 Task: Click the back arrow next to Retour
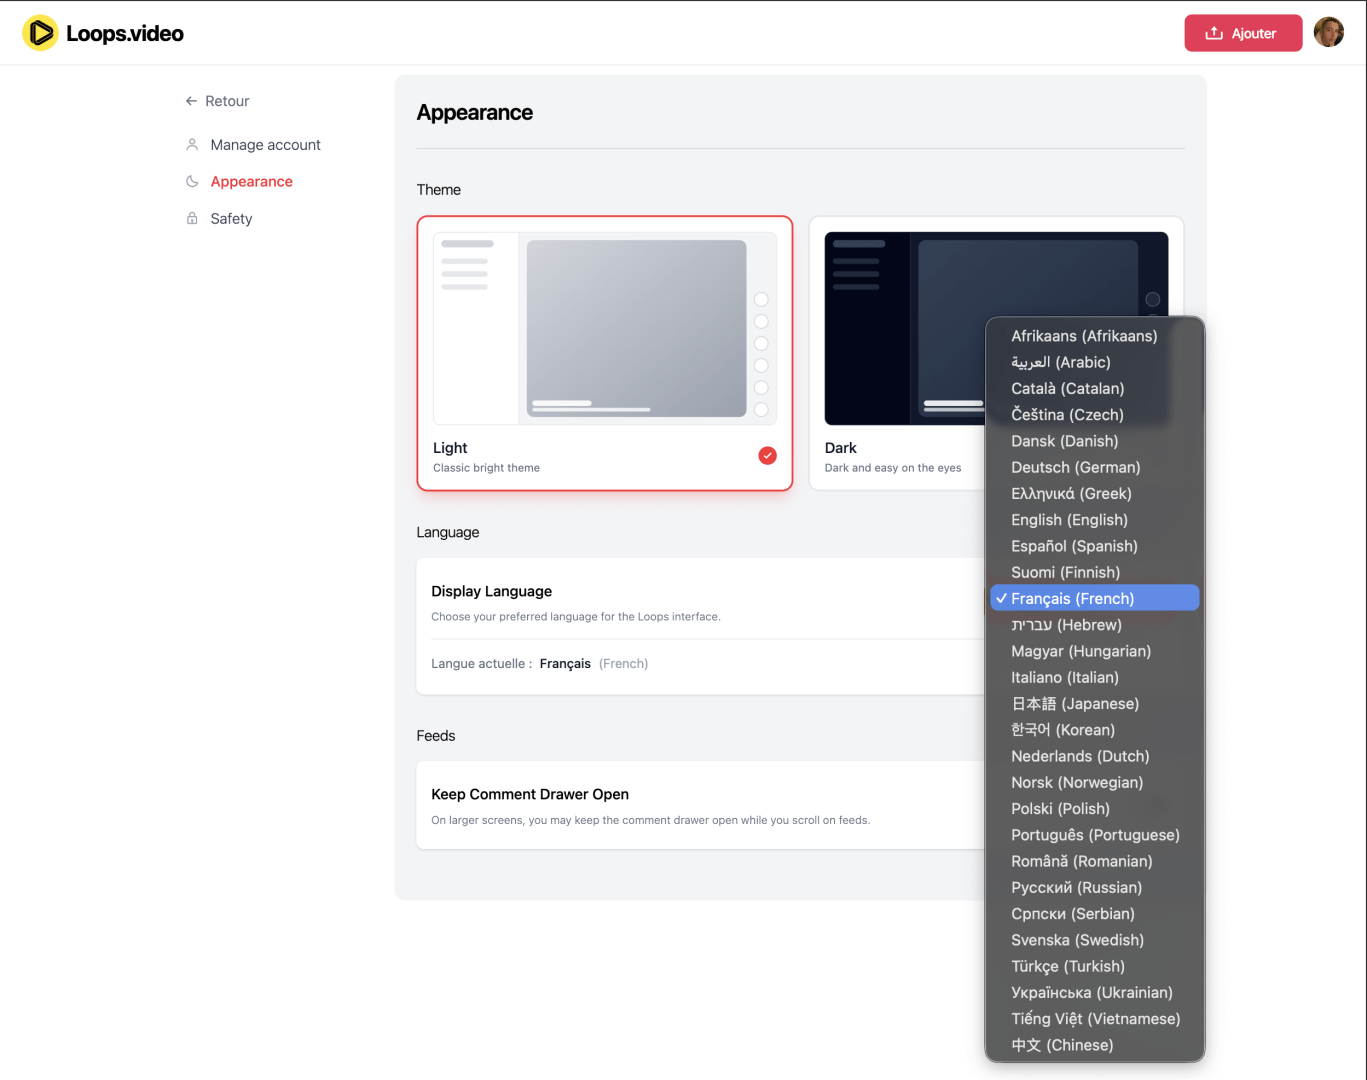(x=191, y=101)
